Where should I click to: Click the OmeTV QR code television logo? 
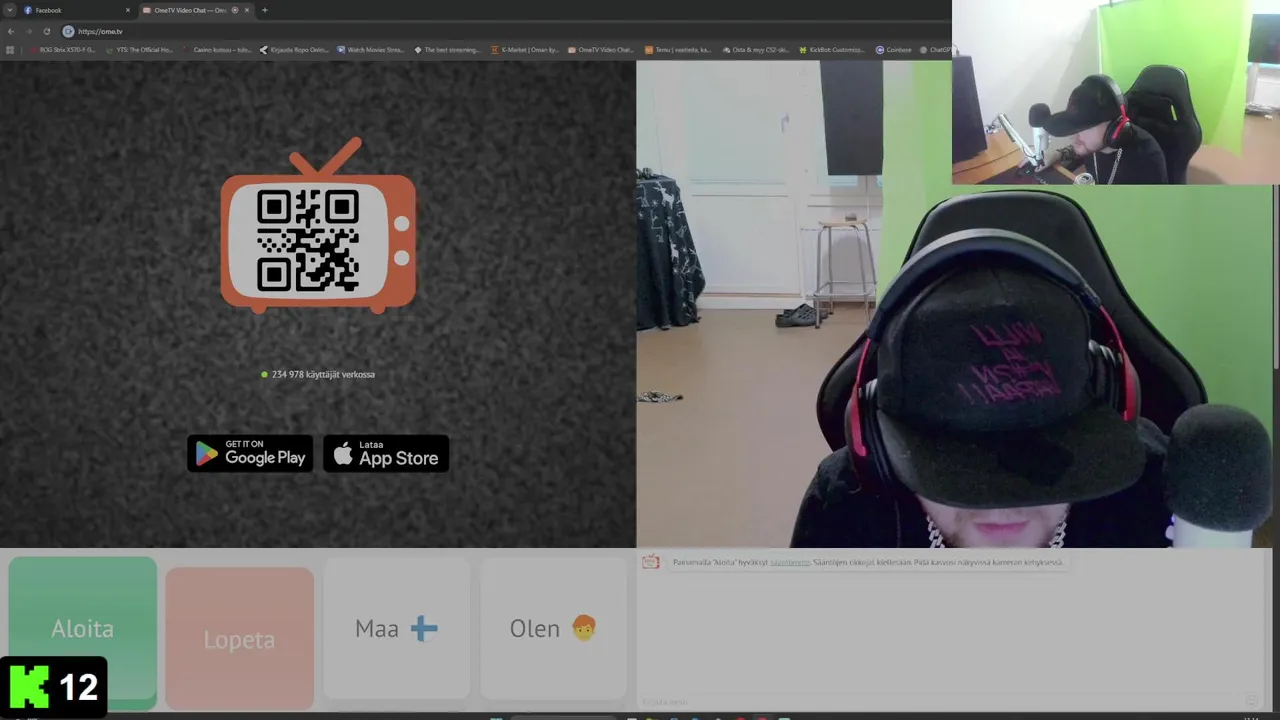click(318, 226)
